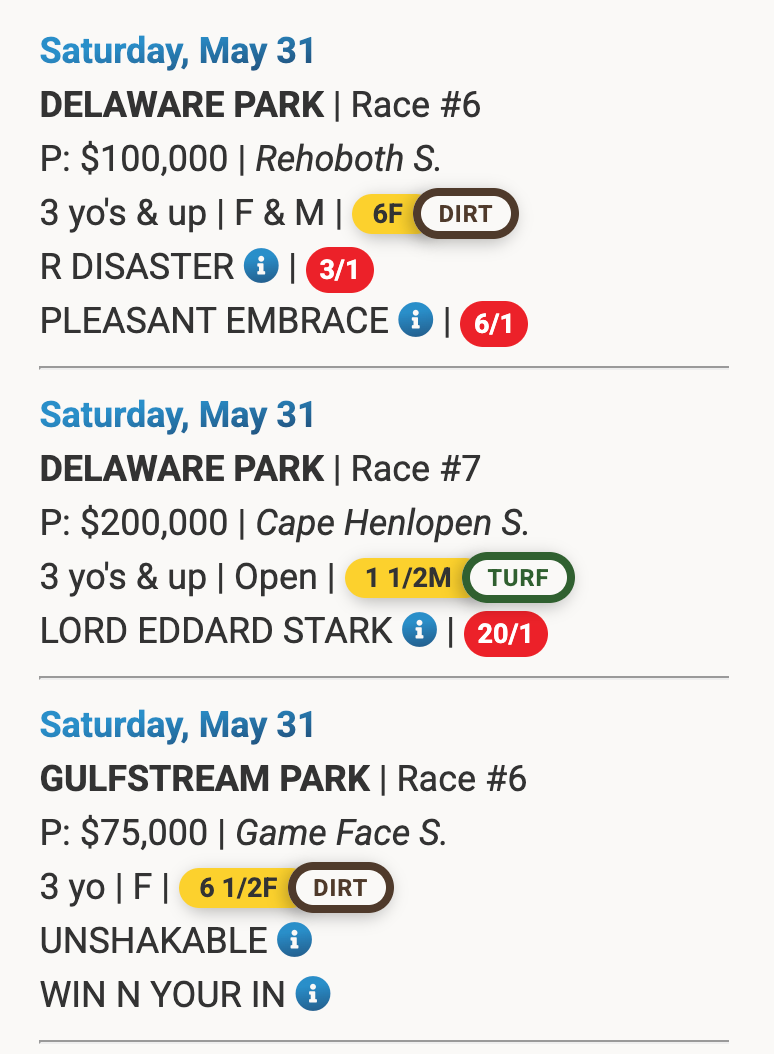Click info icon for LORD EDDARD STARK

click(420, 629)
